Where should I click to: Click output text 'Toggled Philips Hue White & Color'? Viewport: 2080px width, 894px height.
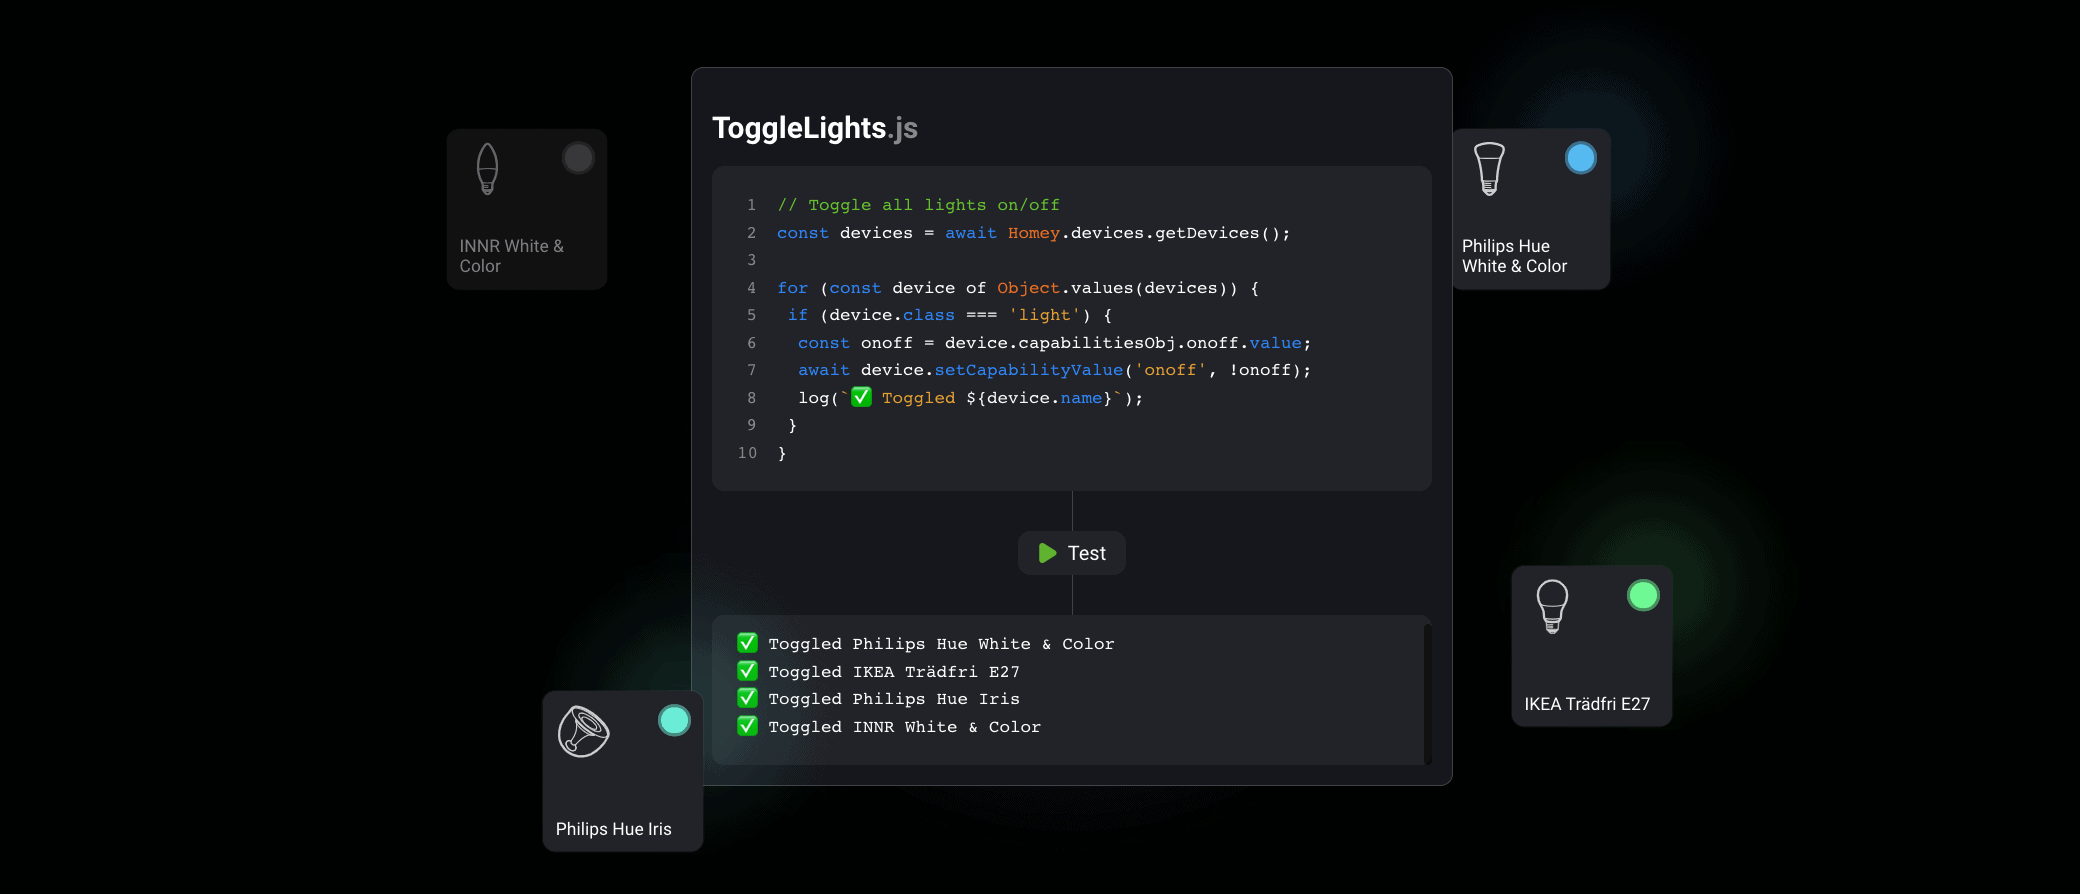pos(941,644)
